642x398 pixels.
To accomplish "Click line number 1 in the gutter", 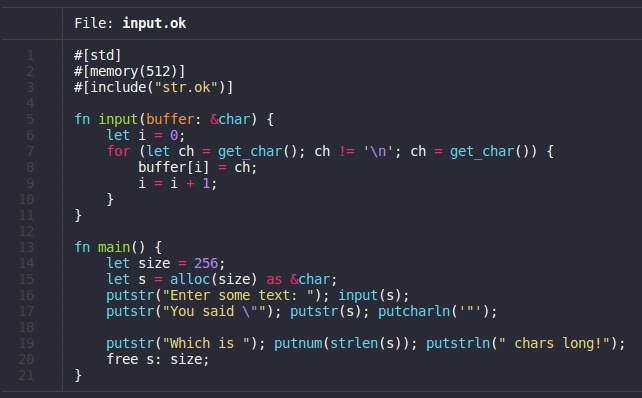I will [30, 55].
